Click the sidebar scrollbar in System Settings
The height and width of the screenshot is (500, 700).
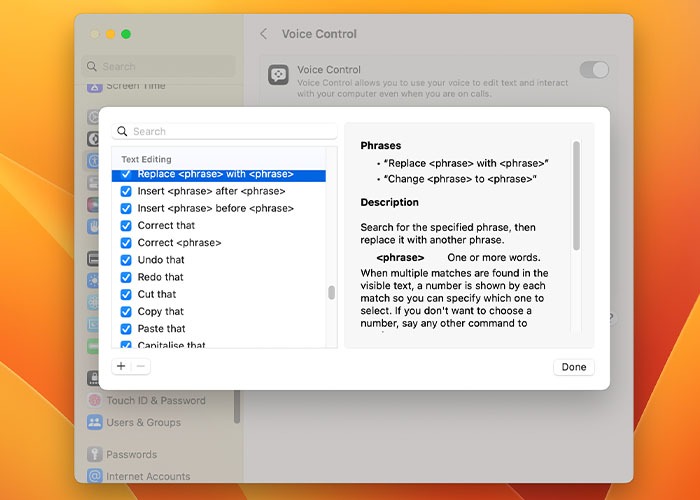[237, 407]
